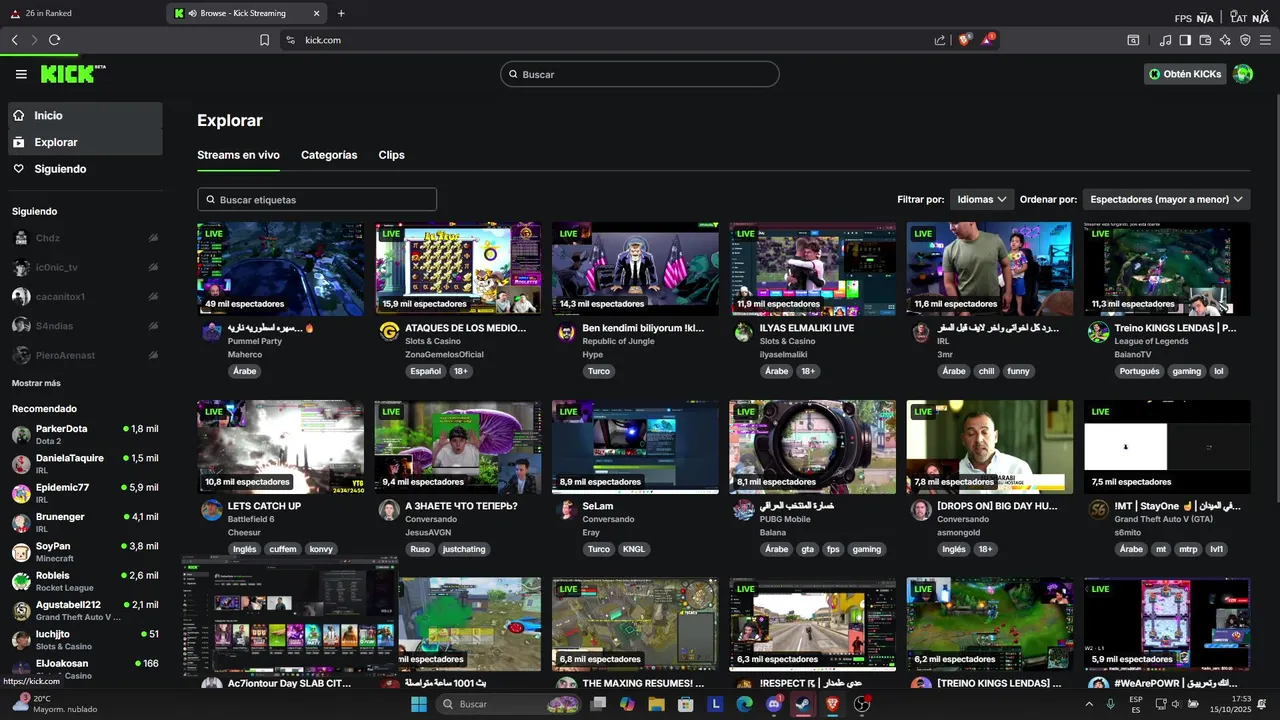
Task: Expand Mostrar más in the Siguiendo list
Action: coord(36,383)
